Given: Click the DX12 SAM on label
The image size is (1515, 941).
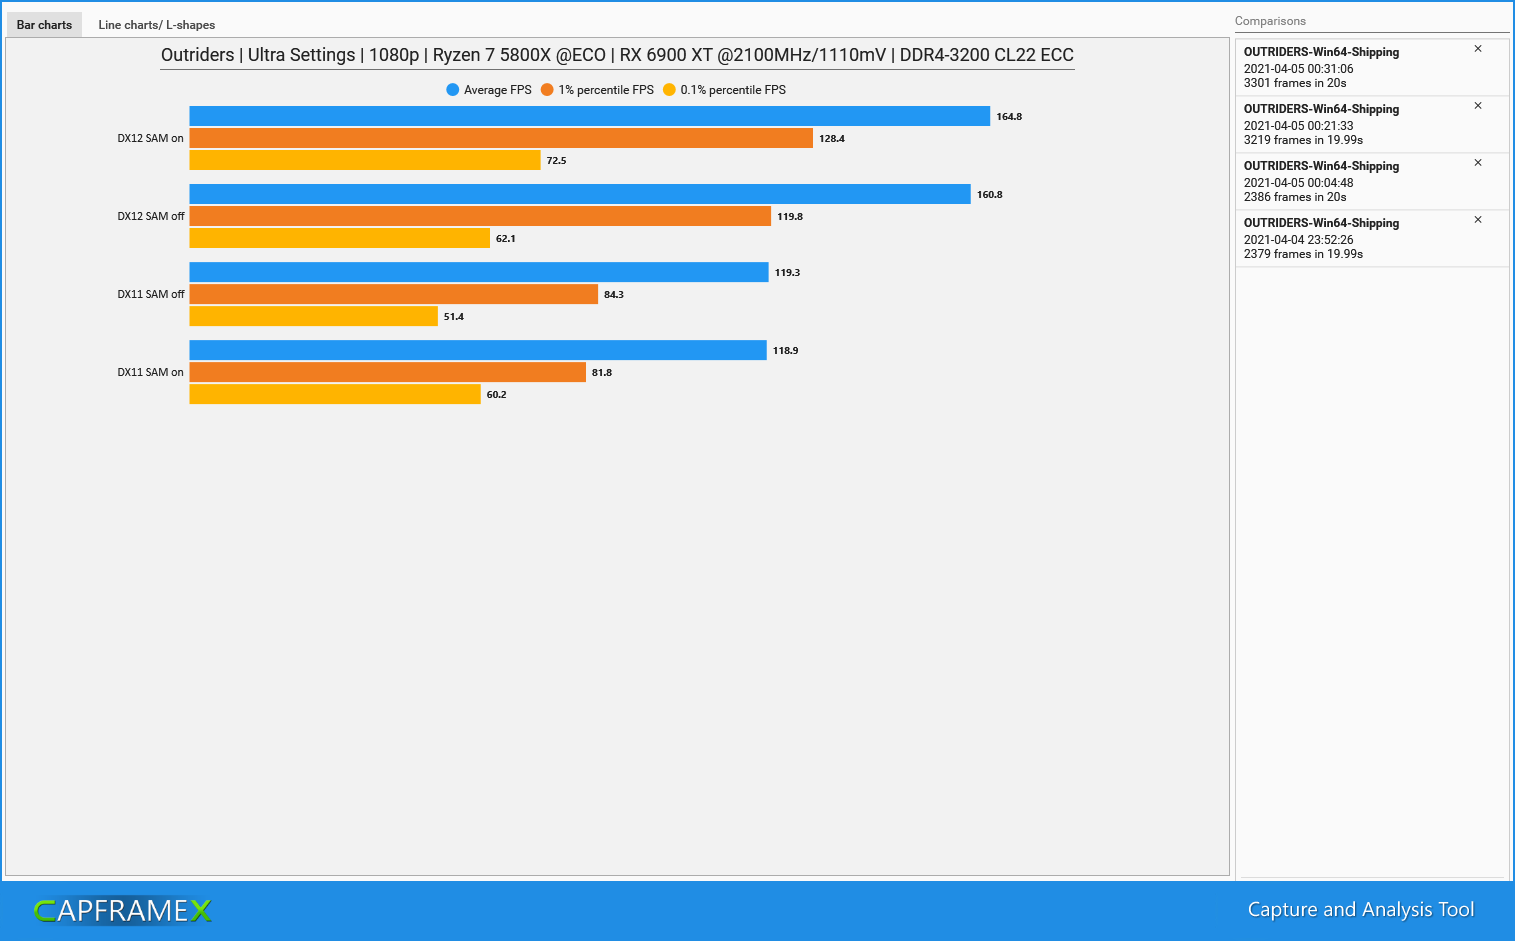Looking at the screenshot, I should [x=150, y=139].
